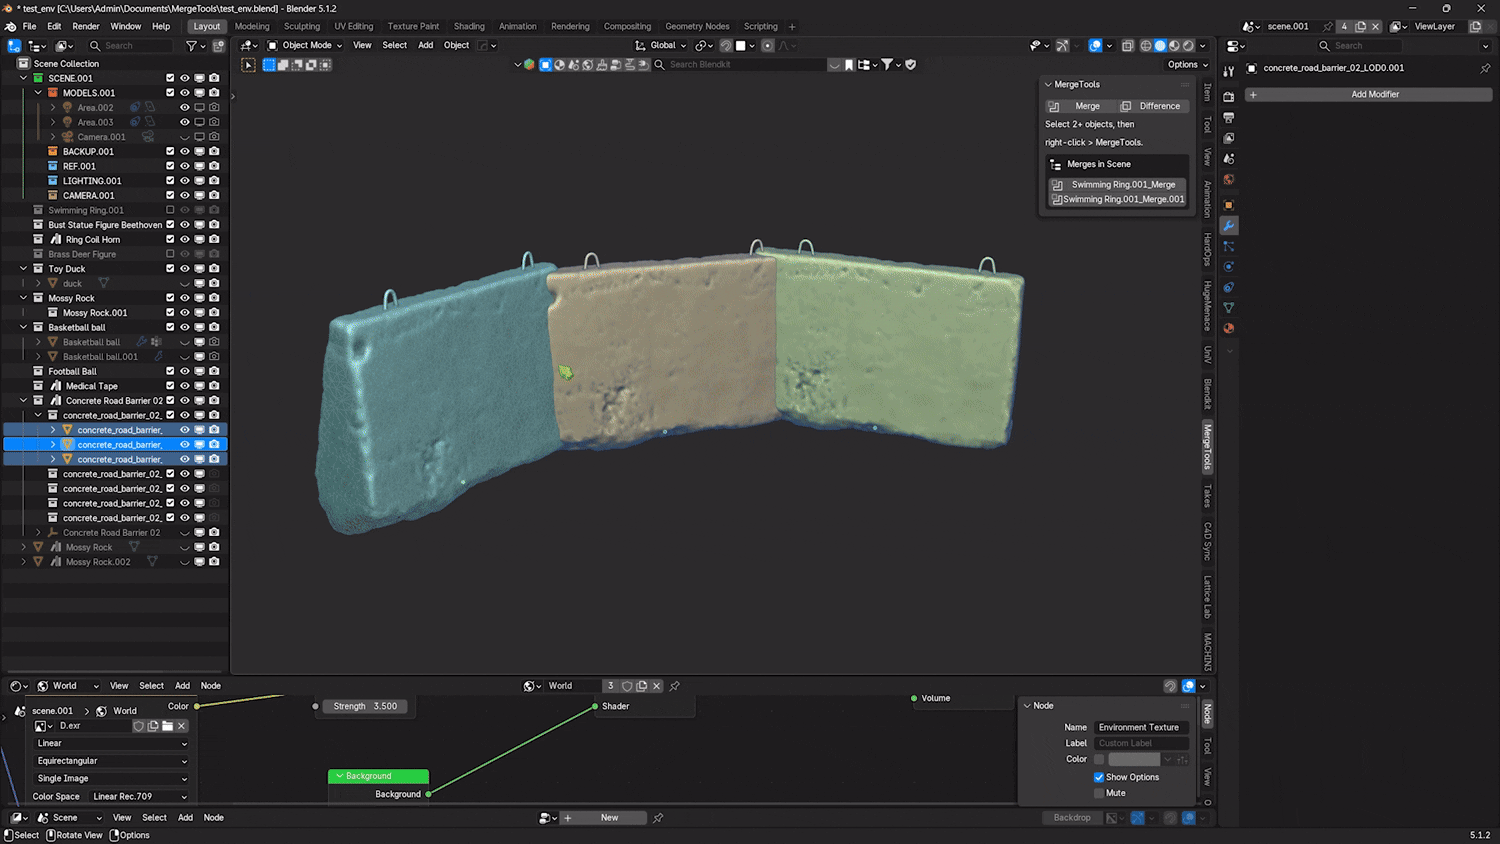Image resolution: width=1500 pixels, height=844 pixels.
Task: Collapse the Mossy Rock collection in outliner
Action: (23, 298)
